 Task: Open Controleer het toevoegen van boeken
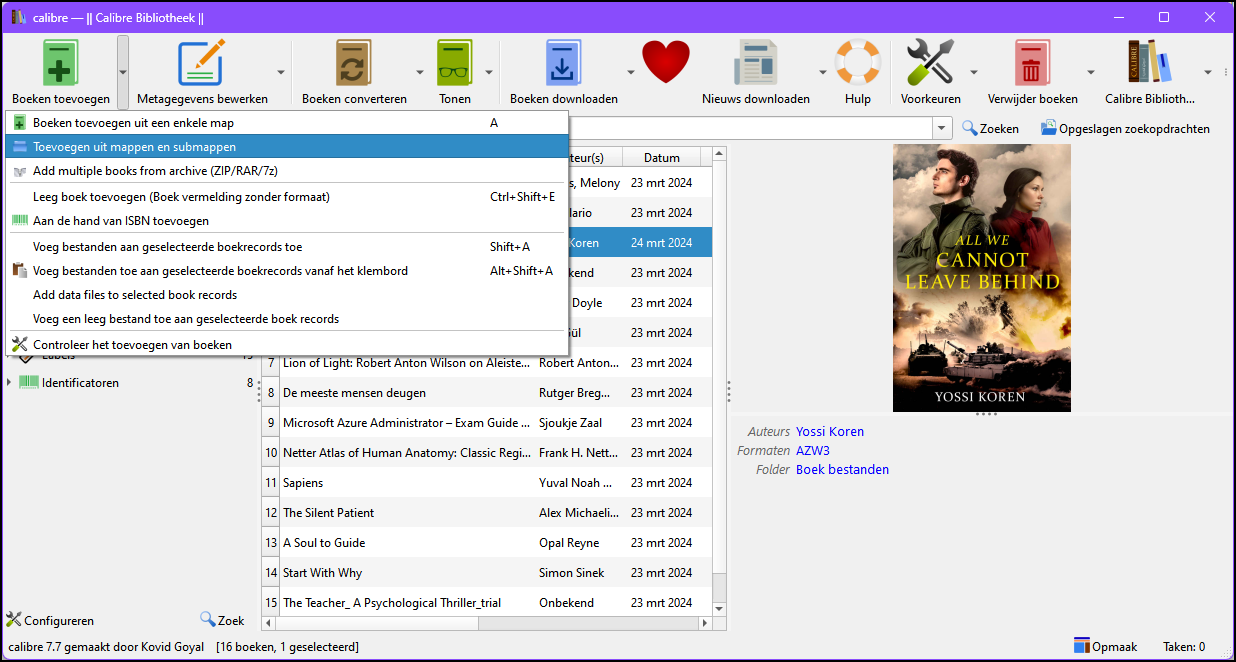[287, 345]
